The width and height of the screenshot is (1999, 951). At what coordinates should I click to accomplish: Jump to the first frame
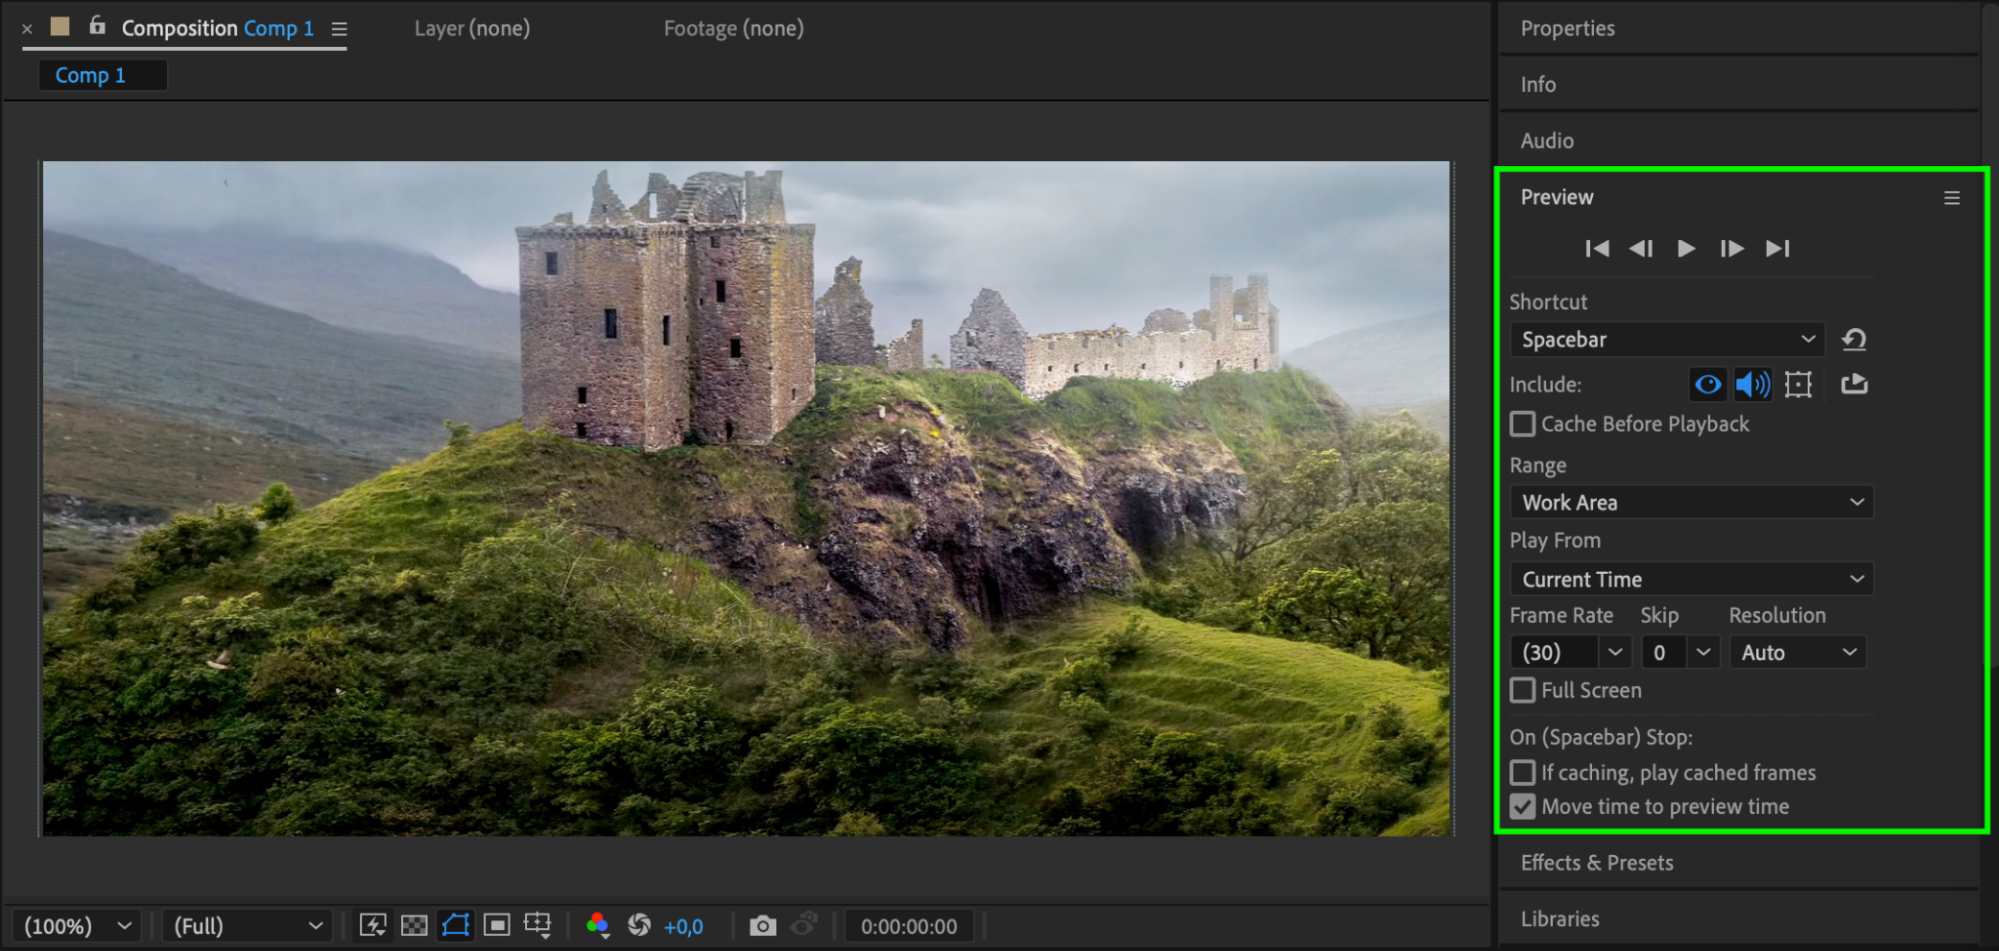point(1597,249)
